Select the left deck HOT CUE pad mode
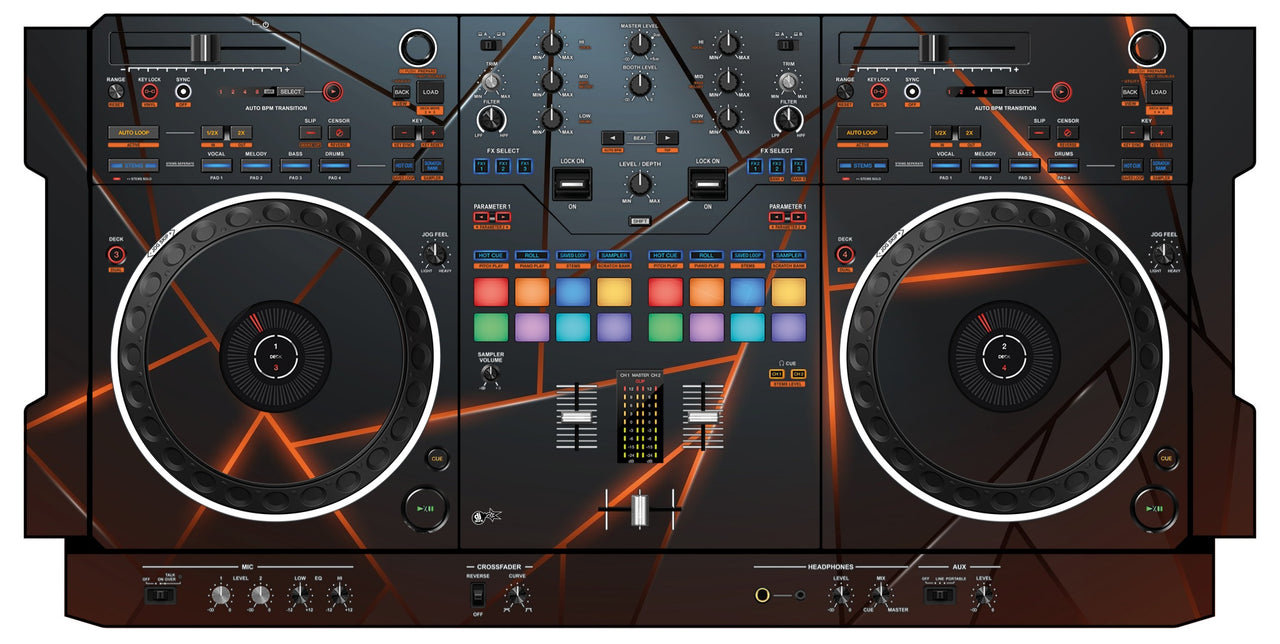 point(490,256)
